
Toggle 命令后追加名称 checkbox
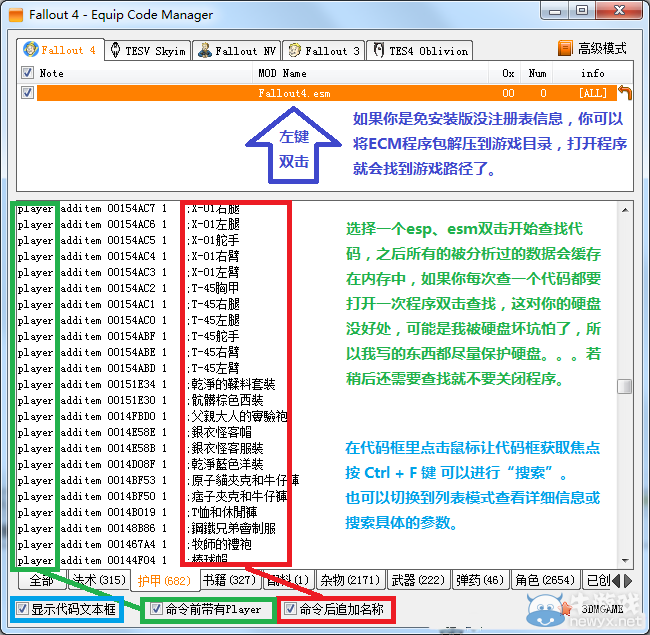(x=290, y=609)
